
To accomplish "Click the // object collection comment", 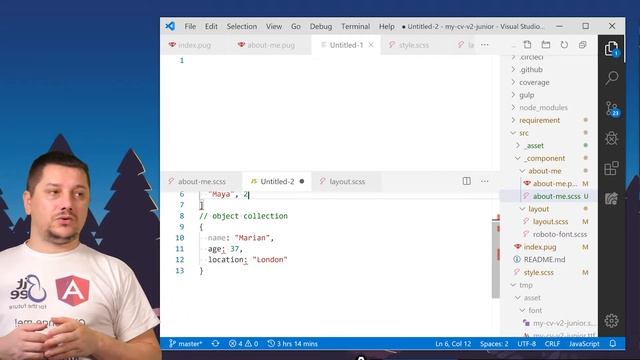I will click(x=243, y=216).
